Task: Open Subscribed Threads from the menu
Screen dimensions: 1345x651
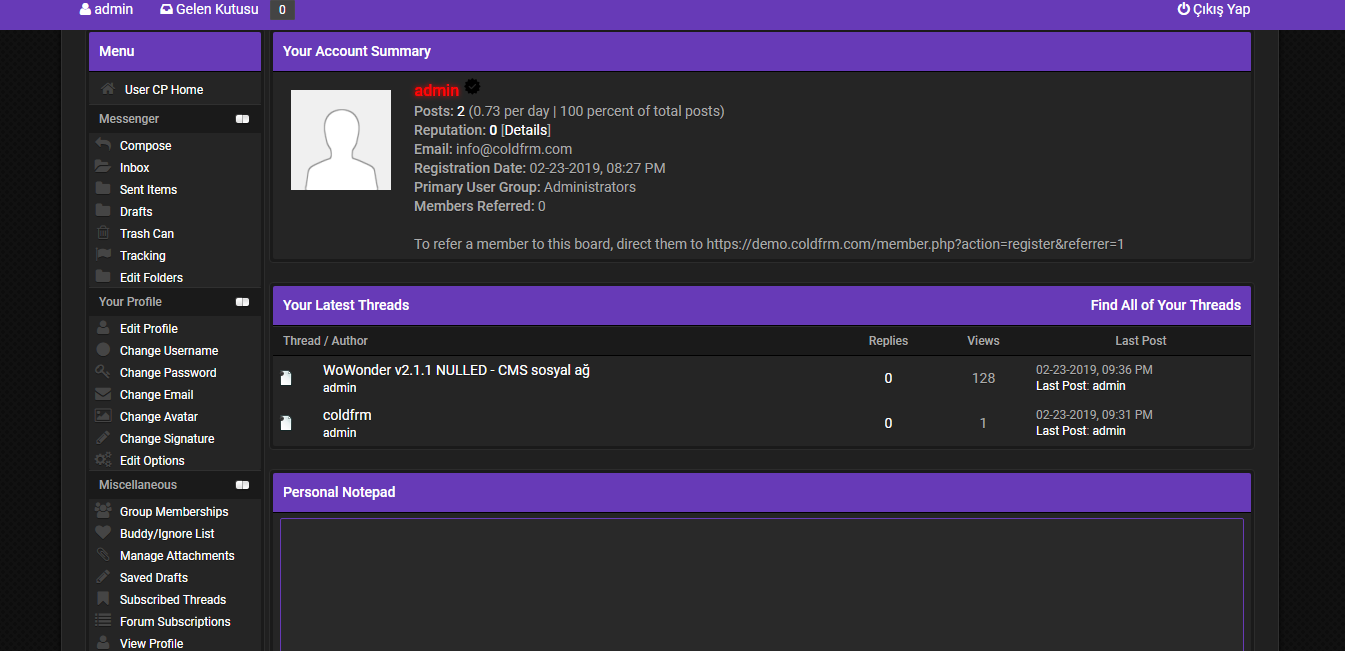Action: pos(172,600)
